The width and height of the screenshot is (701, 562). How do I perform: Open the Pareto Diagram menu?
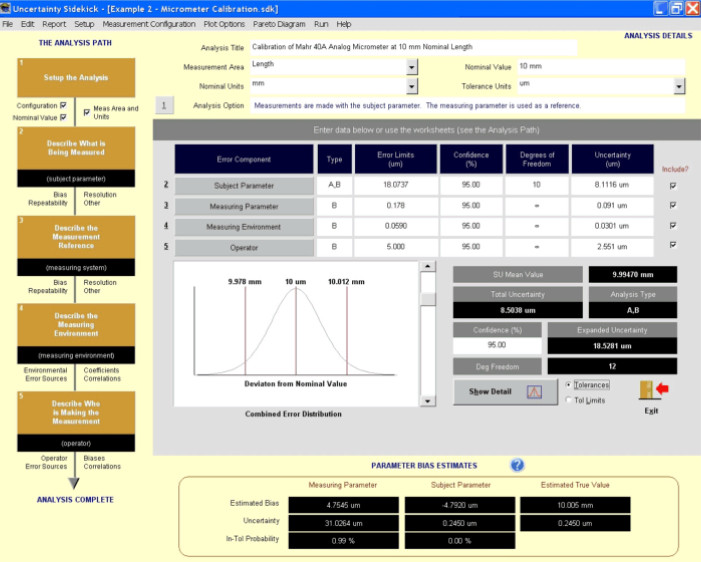pyautogui.click(x=279, y=24)
